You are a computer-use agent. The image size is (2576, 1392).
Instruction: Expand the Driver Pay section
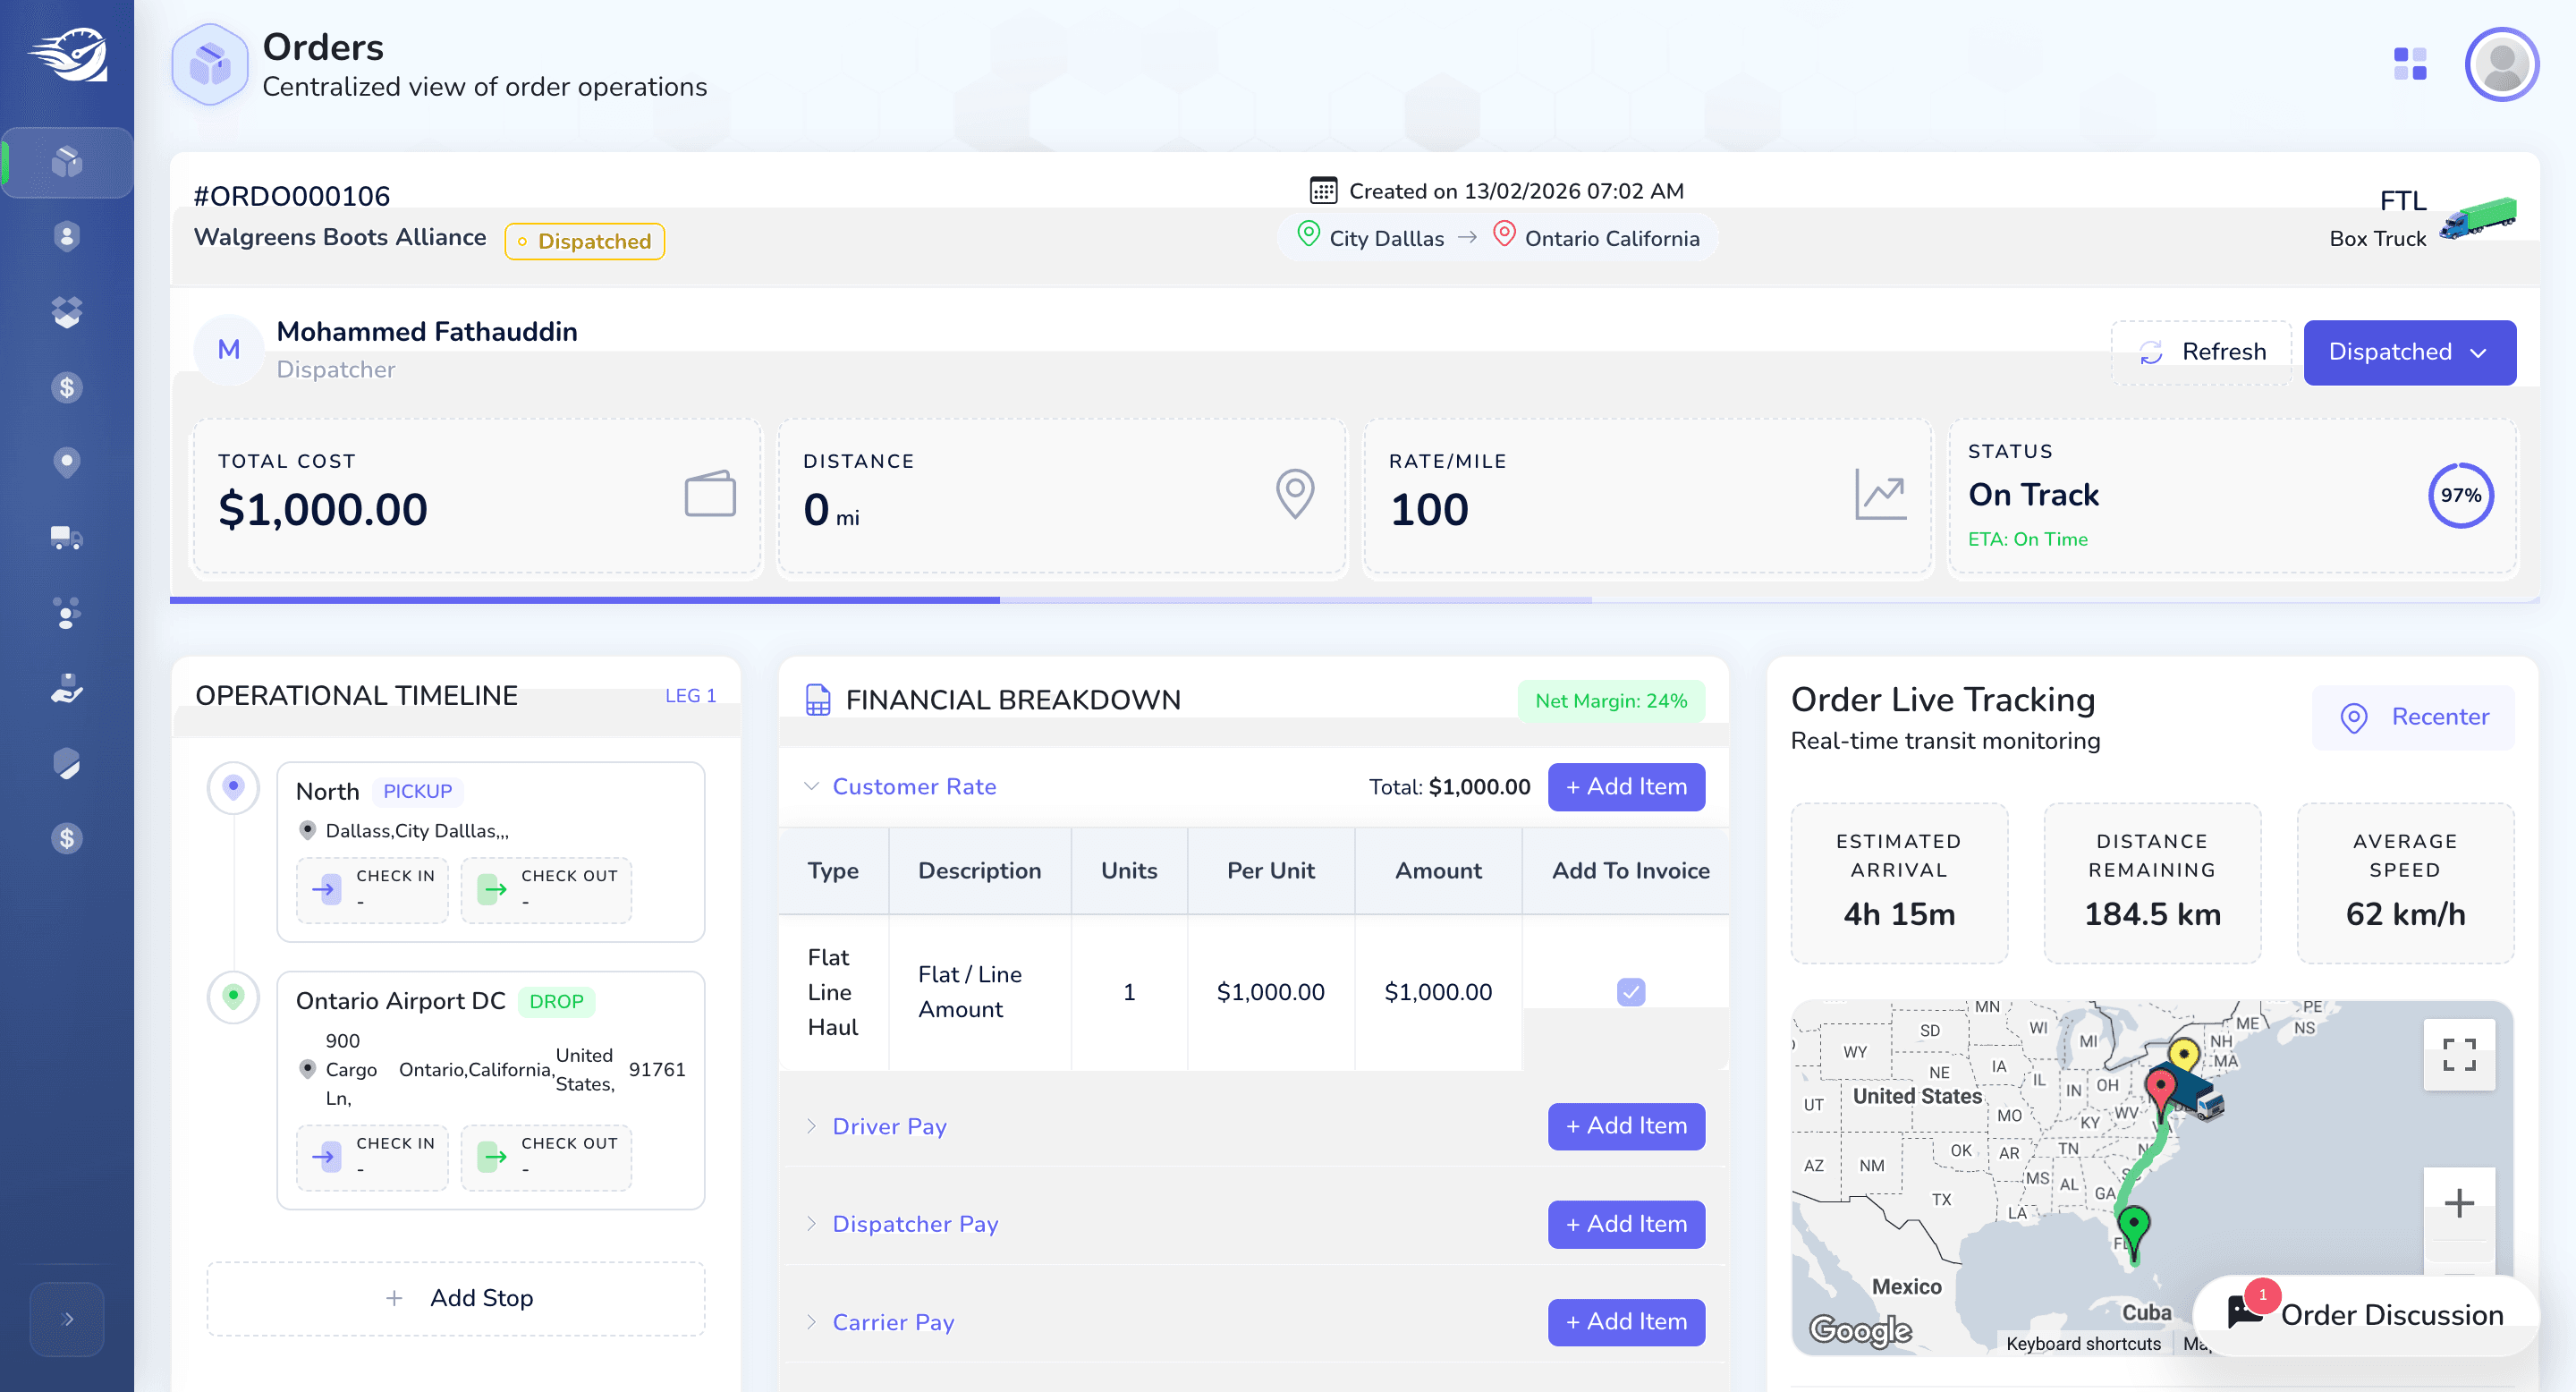(811, 1126)
